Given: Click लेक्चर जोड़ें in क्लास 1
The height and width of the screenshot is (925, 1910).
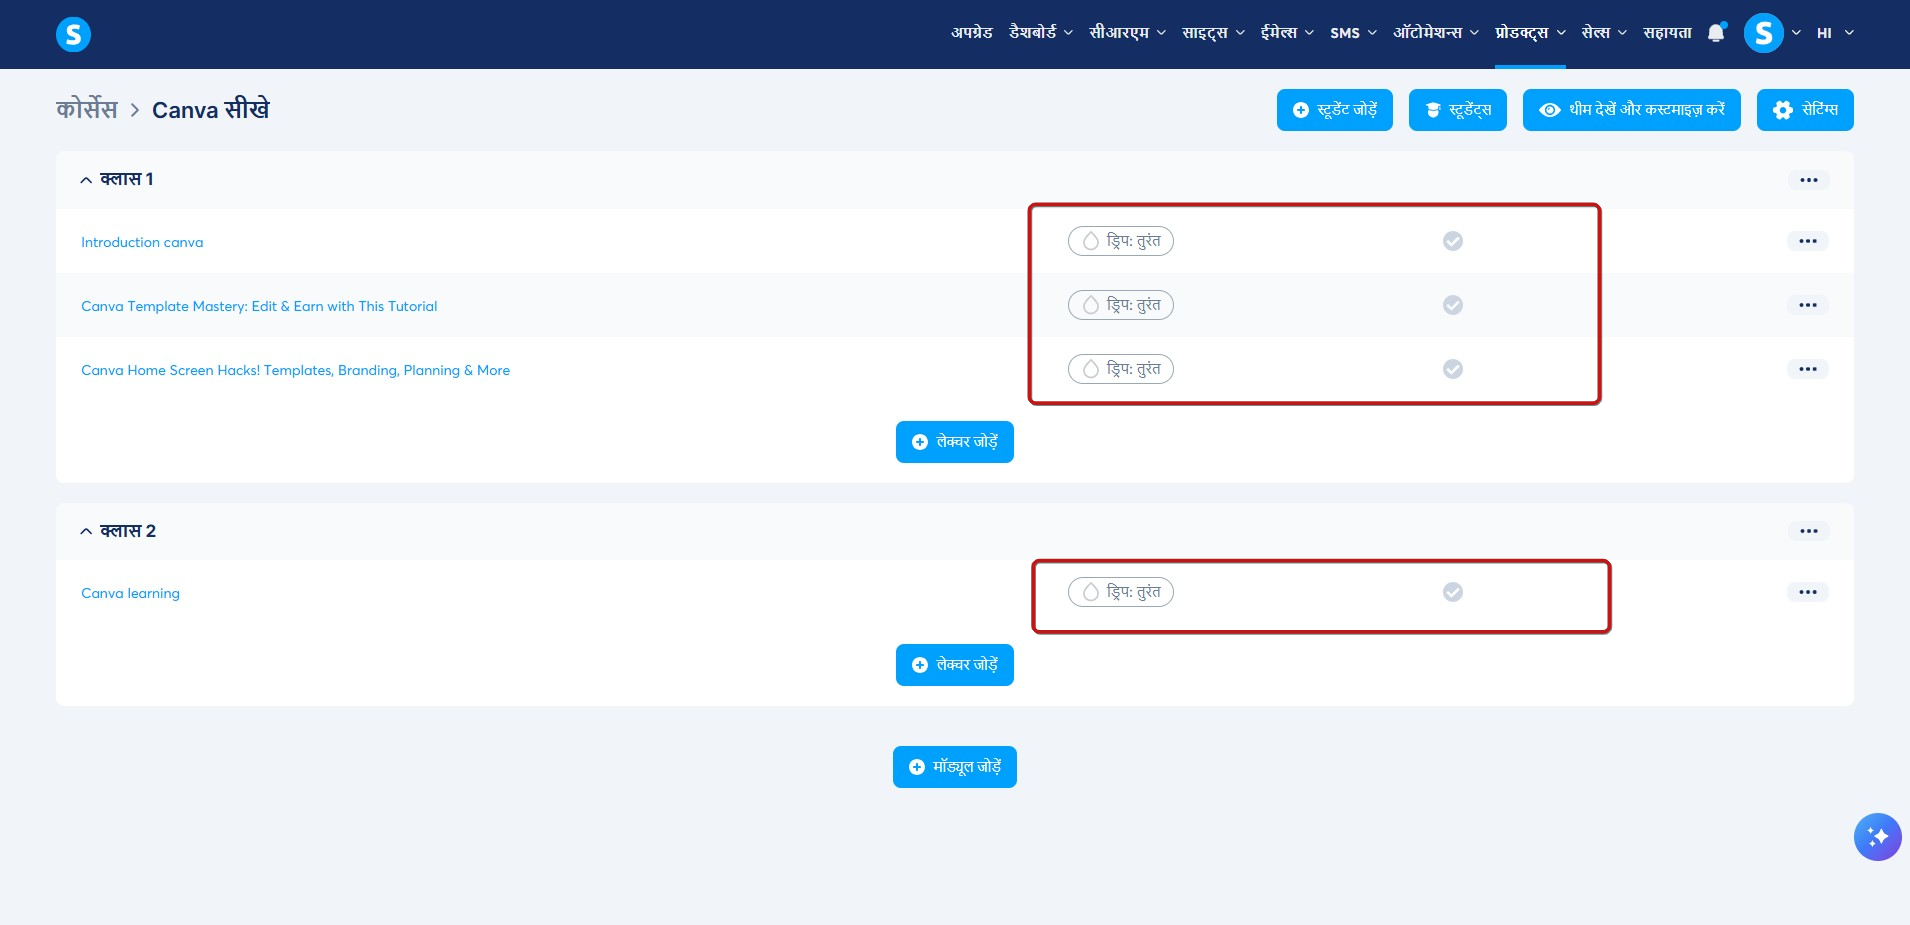Looking at the screenshot, I should (x=955, y=442).
